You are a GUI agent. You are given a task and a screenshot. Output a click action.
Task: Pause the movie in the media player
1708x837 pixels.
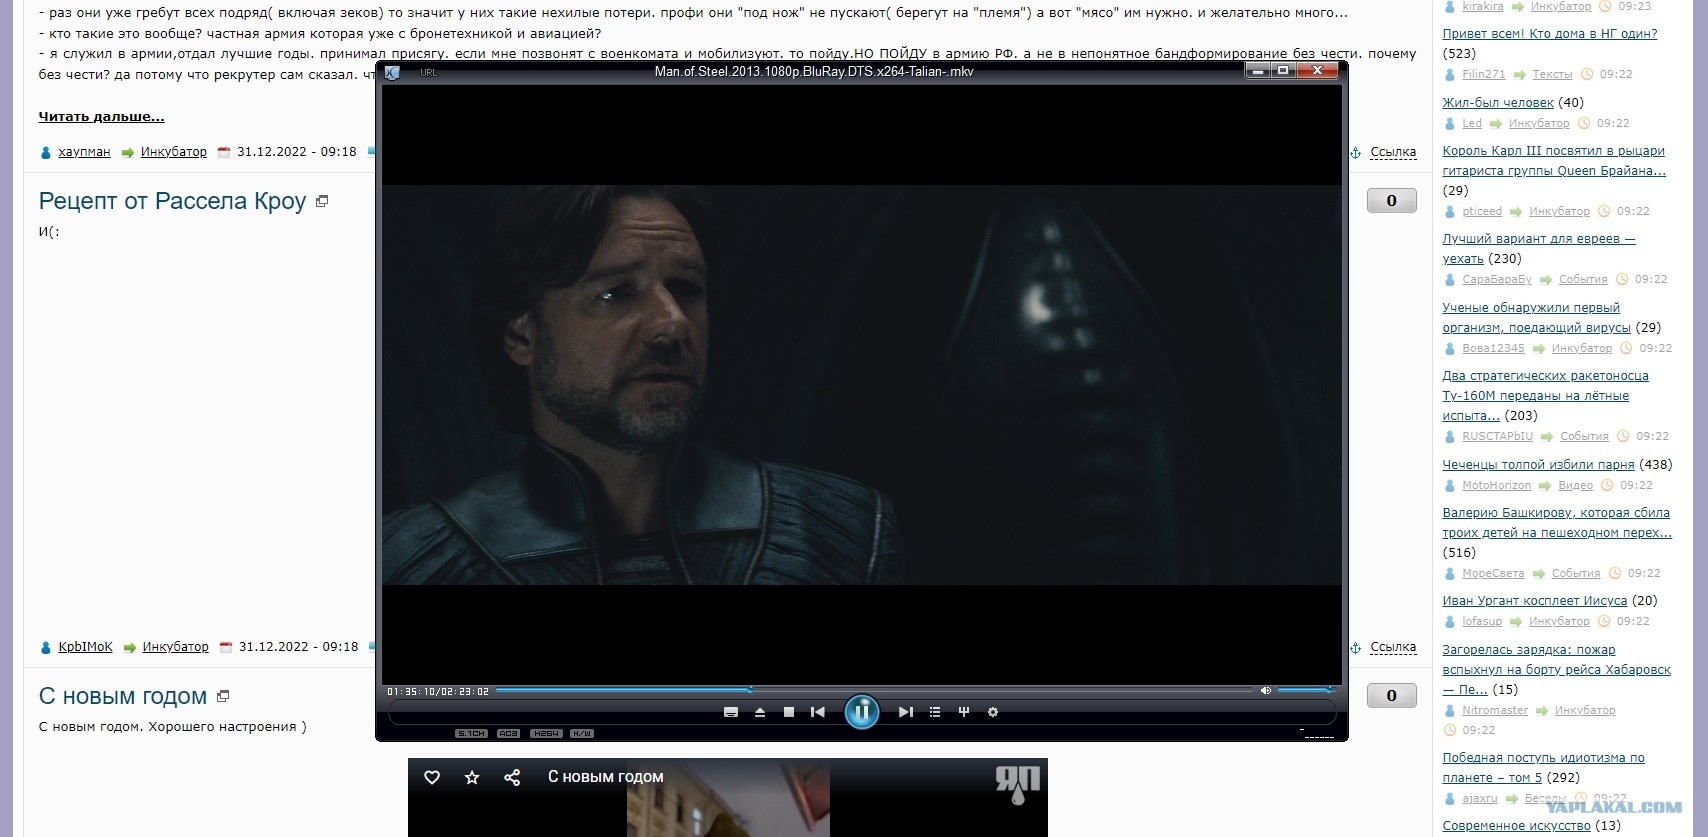pos(861,712)
